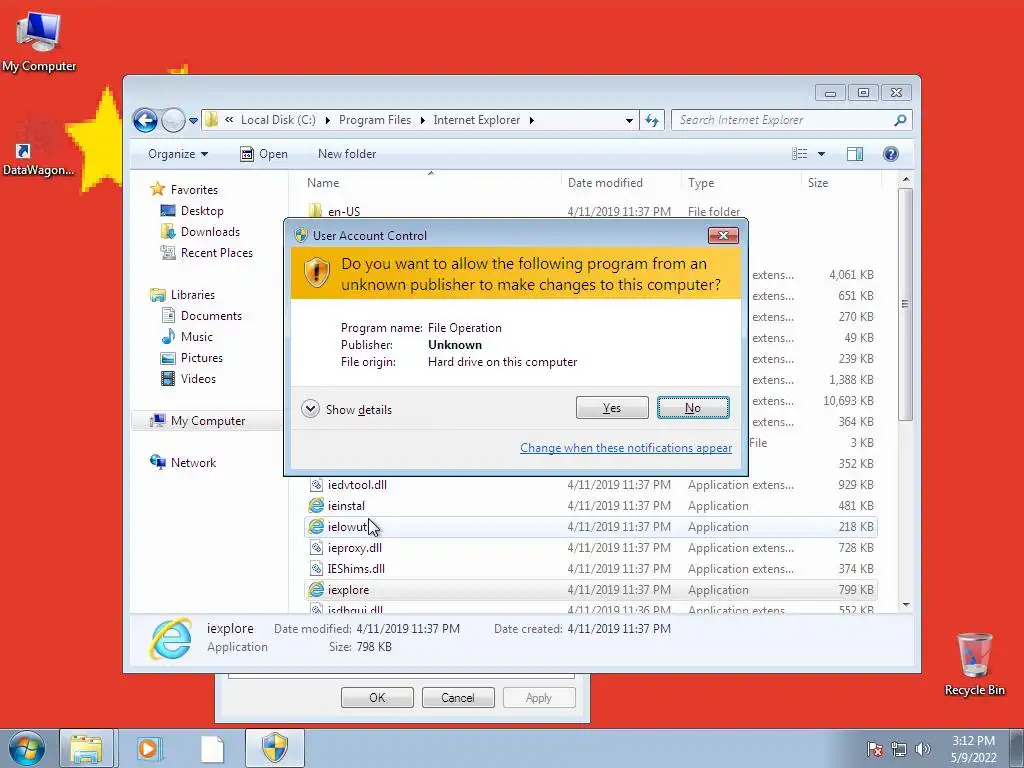The height and width of the screenshot is (768, 1024).
Task: Sort files by Size column
Action: point(841,183)
